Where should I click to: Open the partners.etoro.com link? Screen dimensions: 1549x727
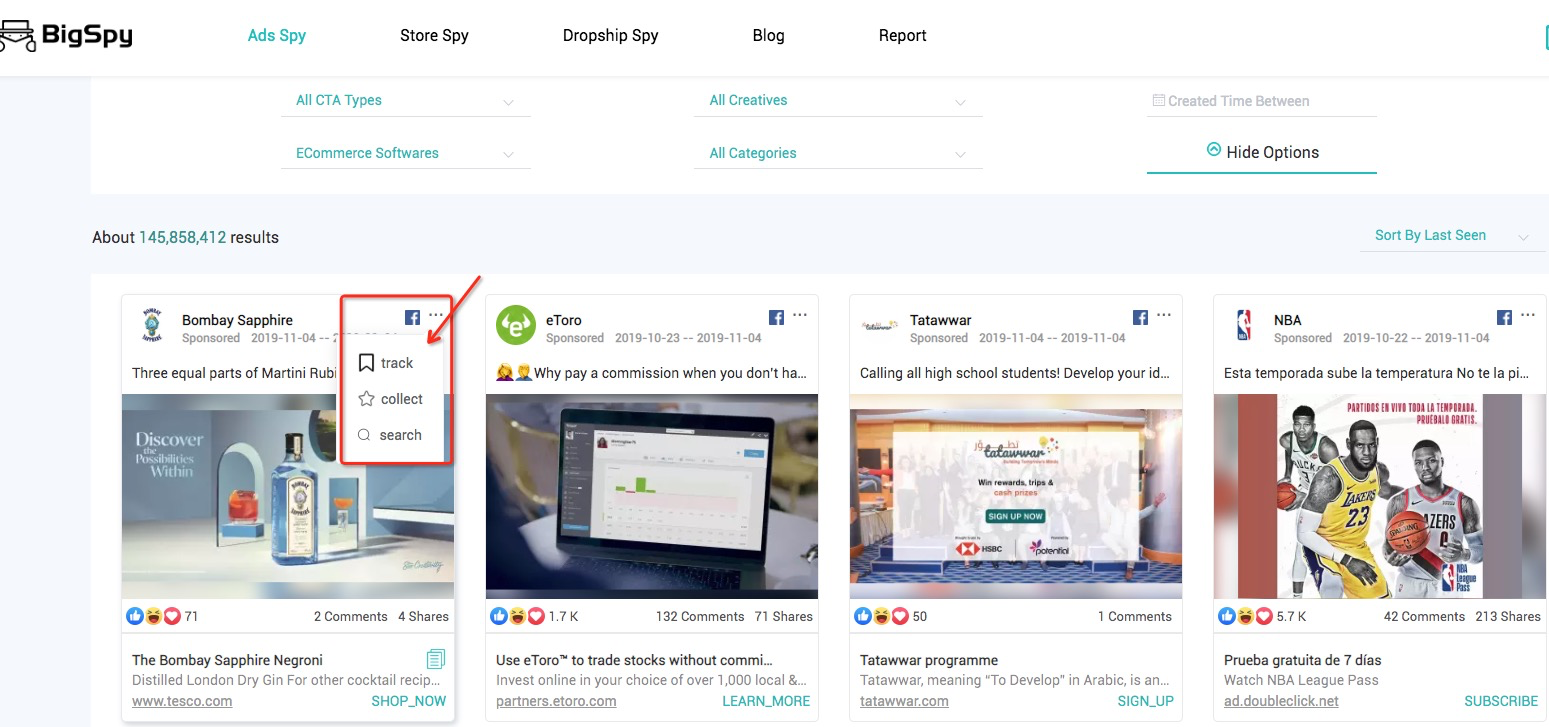coord(556,701)
